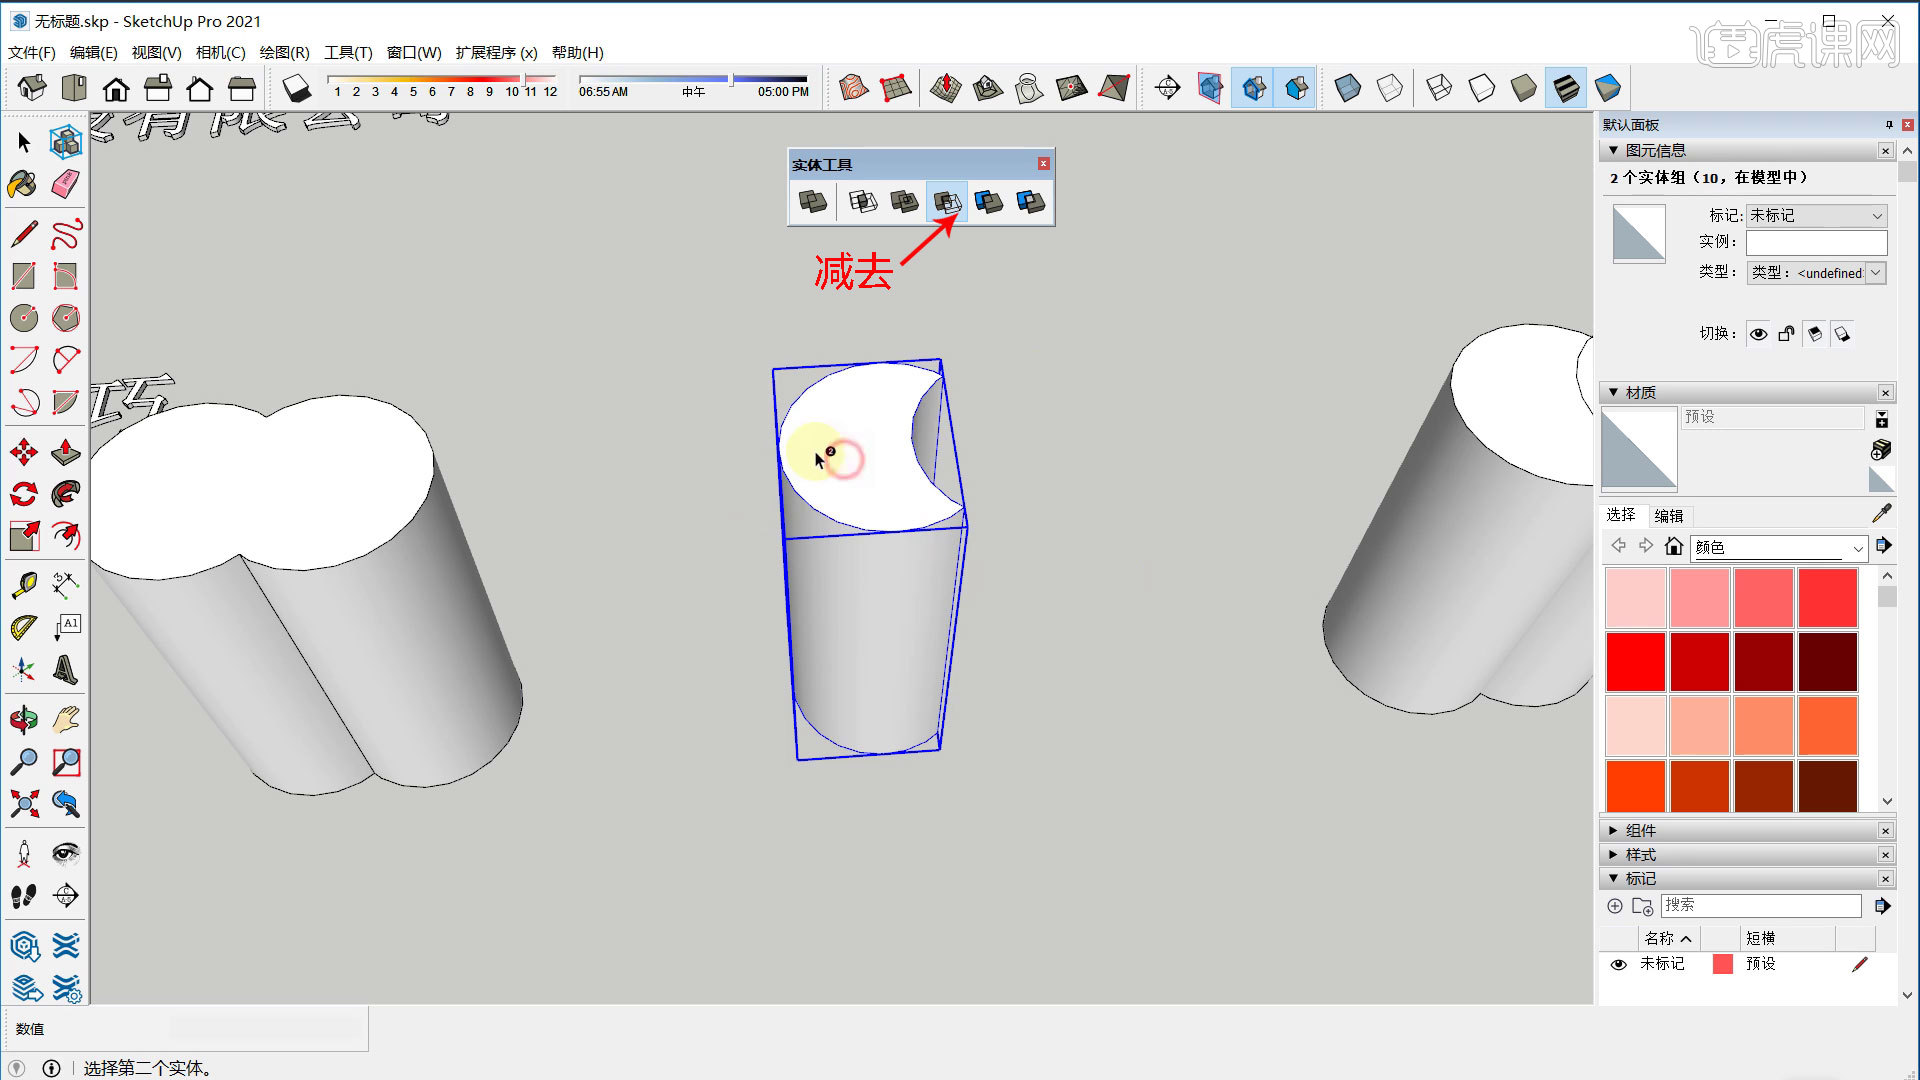Screen dimensions: 1920x1080
Task: Toggle entity hidden state eye icon
Action: pos(1758,334)
